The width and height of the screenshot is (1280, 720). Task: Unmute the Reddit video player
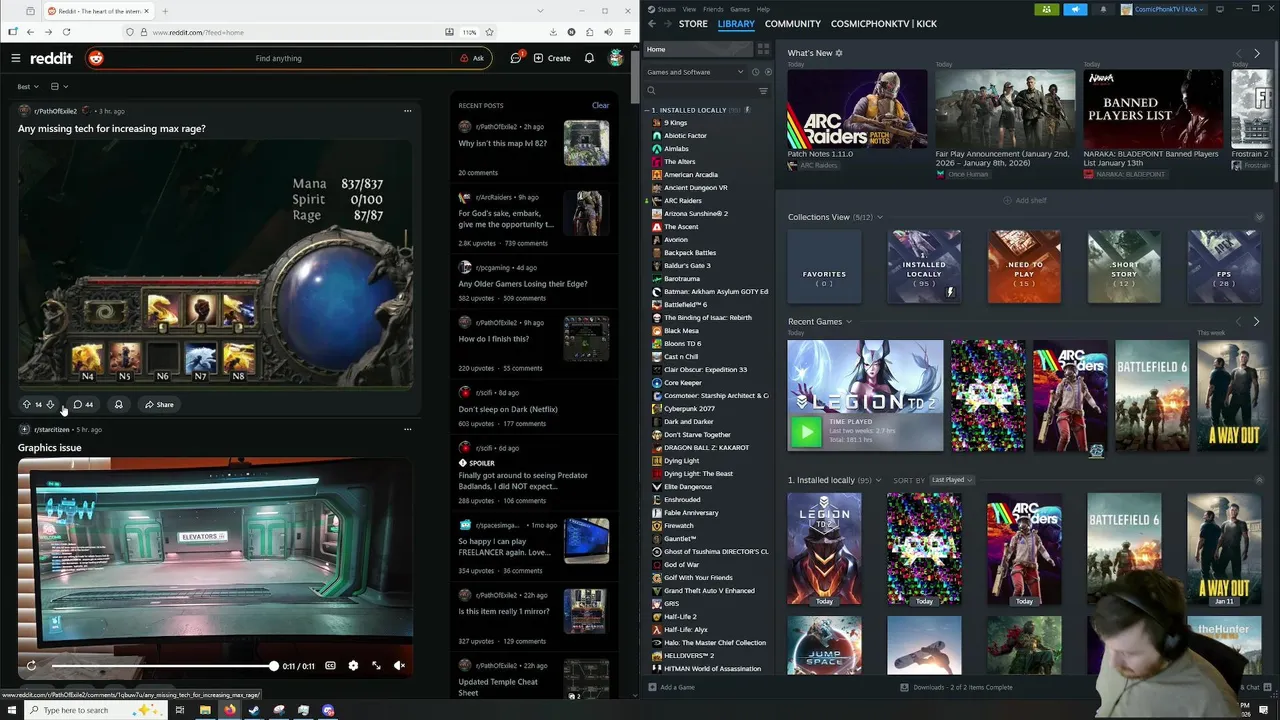point(399,666)
